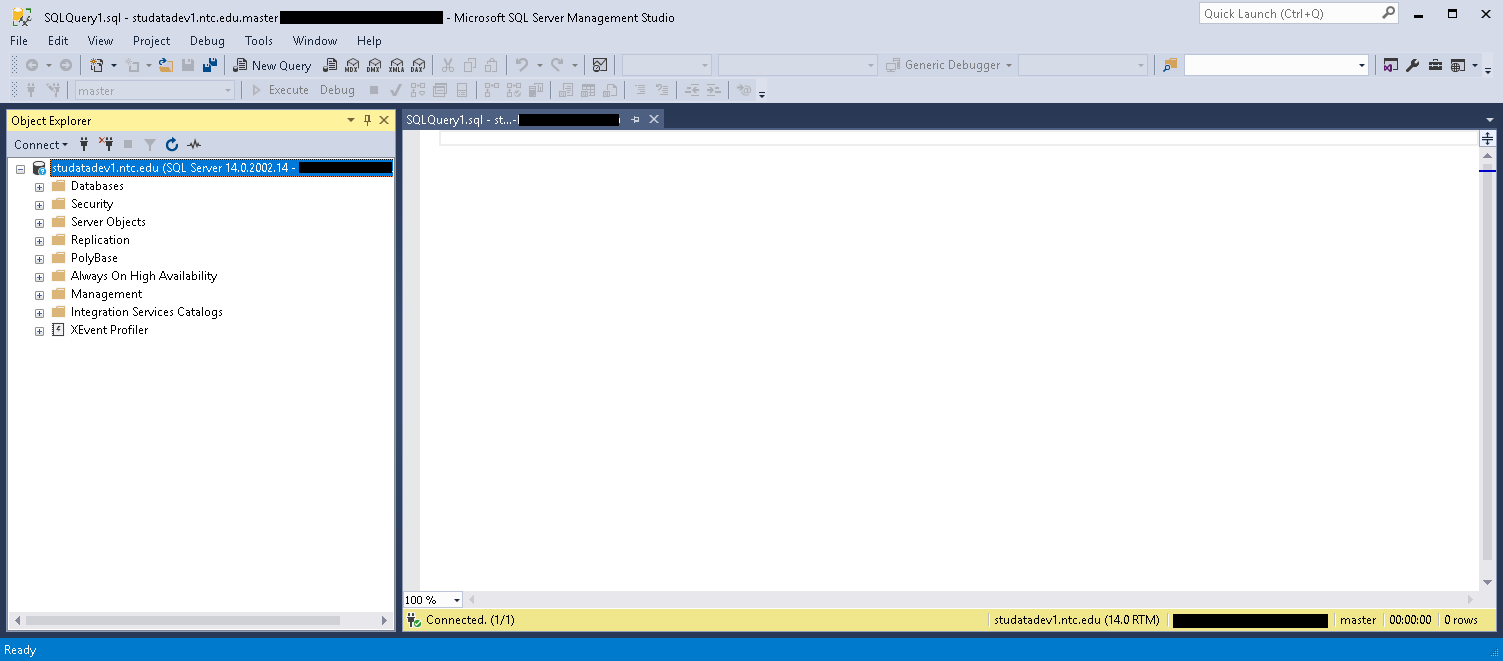Open the Tools menu
1503x661 pixels.
tap(258, 41)
